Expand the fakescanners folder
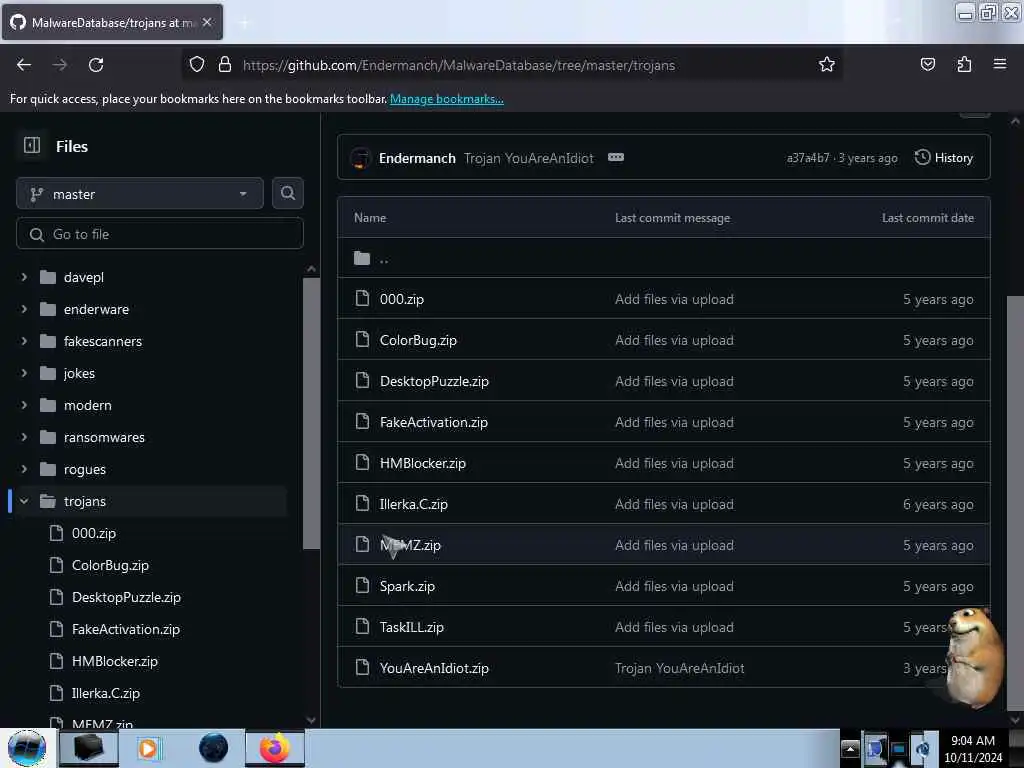 [24, 341]
